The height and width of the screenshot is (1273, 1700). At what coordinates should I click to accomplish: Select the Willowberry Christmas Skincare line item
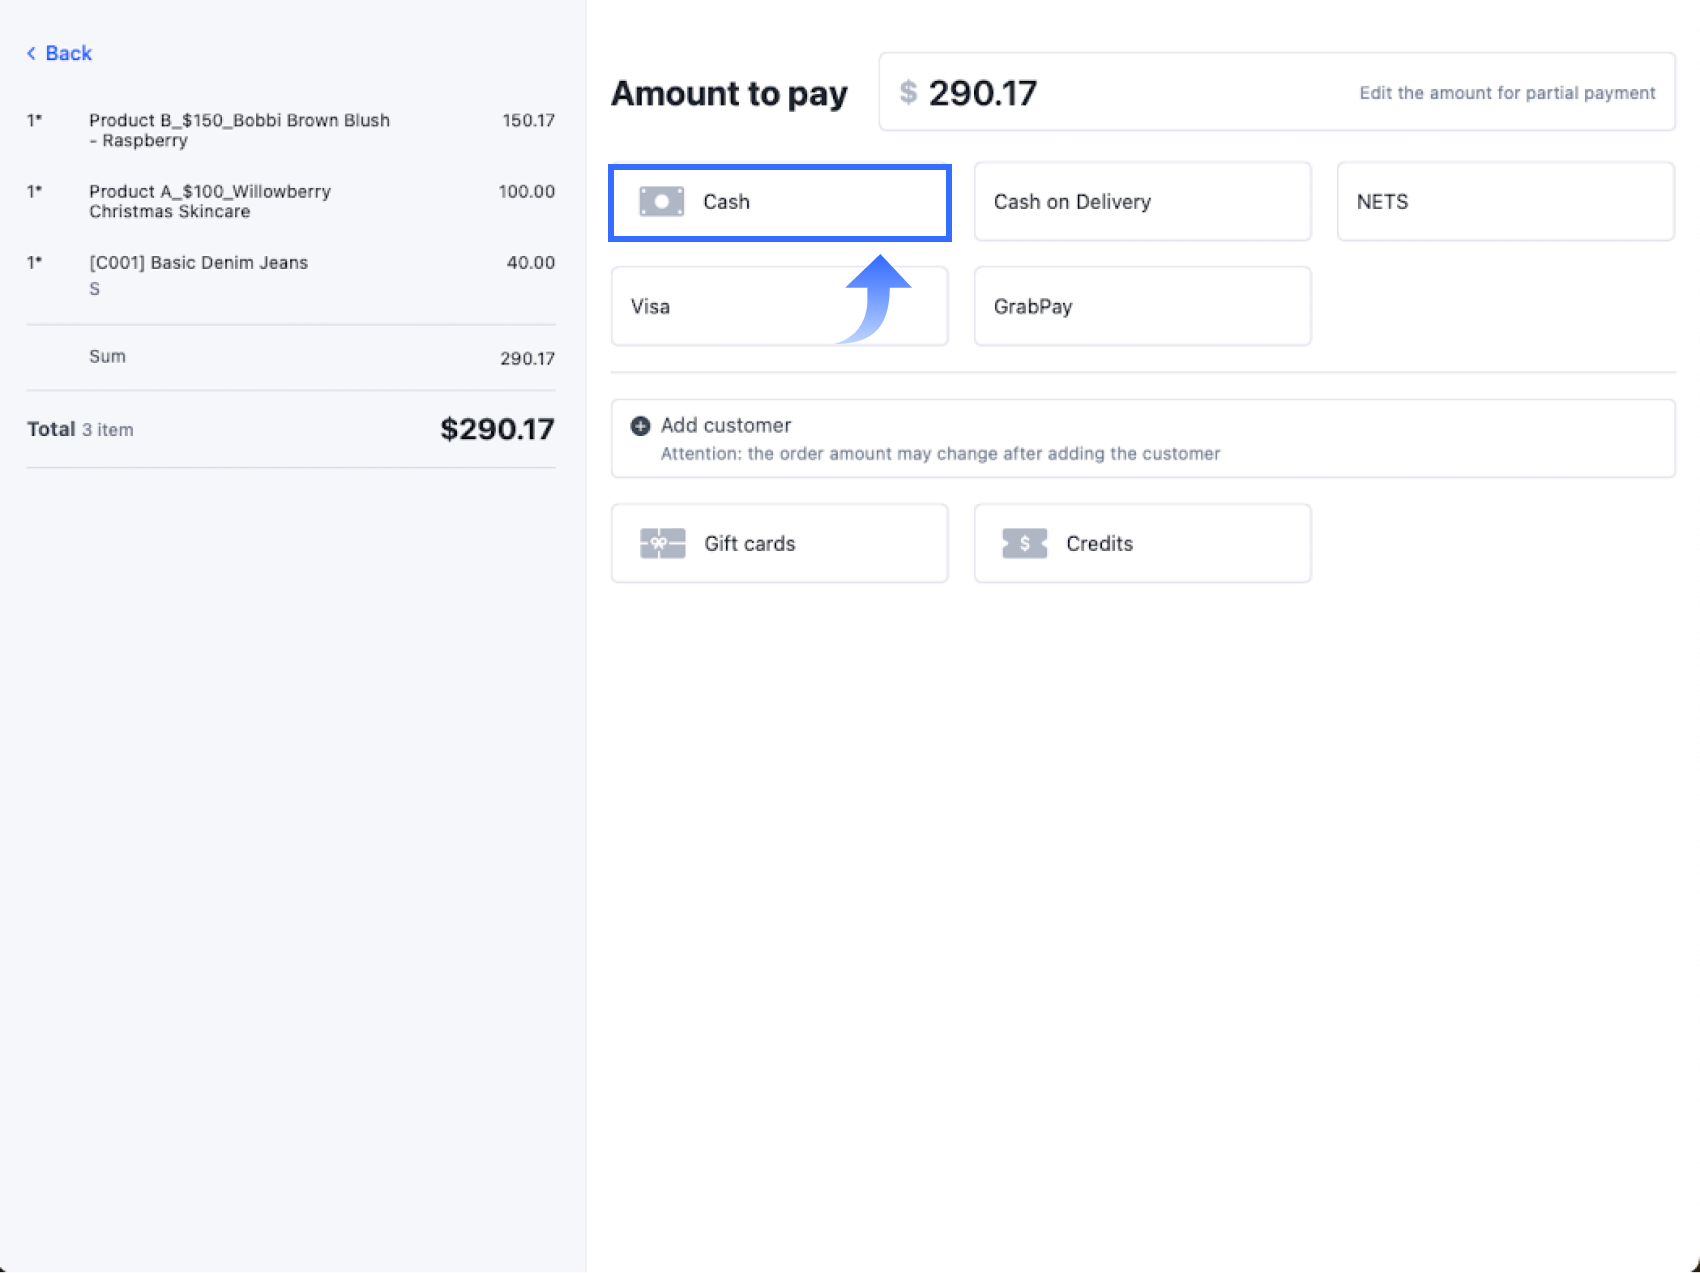point(210,201)
